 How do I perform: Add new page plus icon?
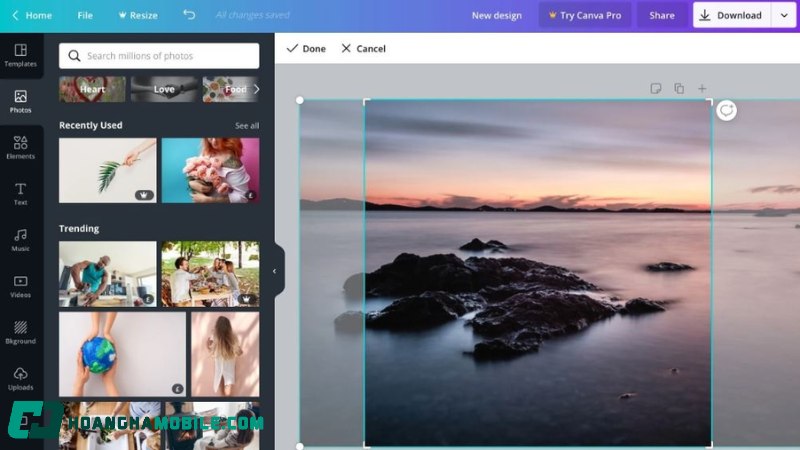point(702,89)
